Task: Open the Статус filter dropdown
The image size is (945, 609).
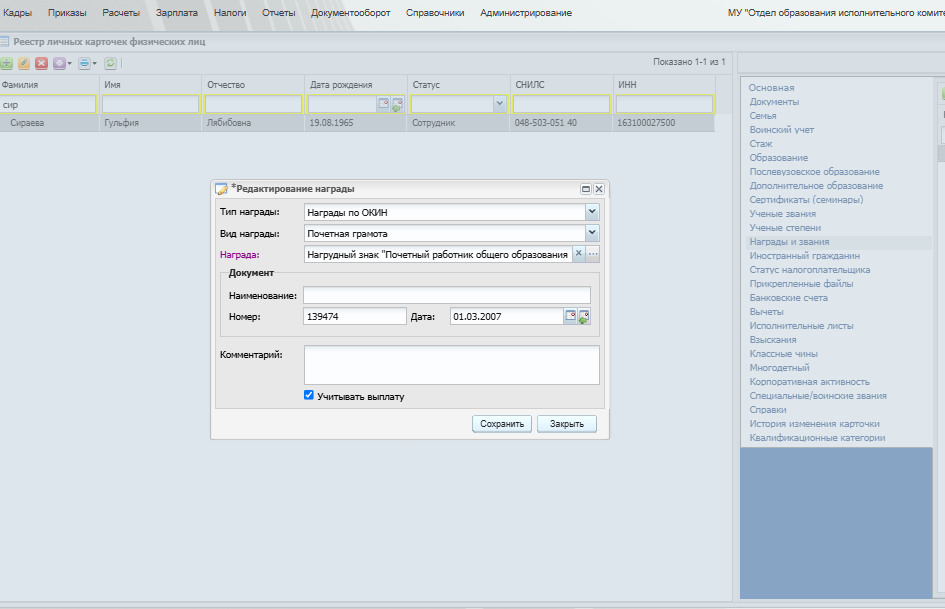Action: tap(499, 104)
